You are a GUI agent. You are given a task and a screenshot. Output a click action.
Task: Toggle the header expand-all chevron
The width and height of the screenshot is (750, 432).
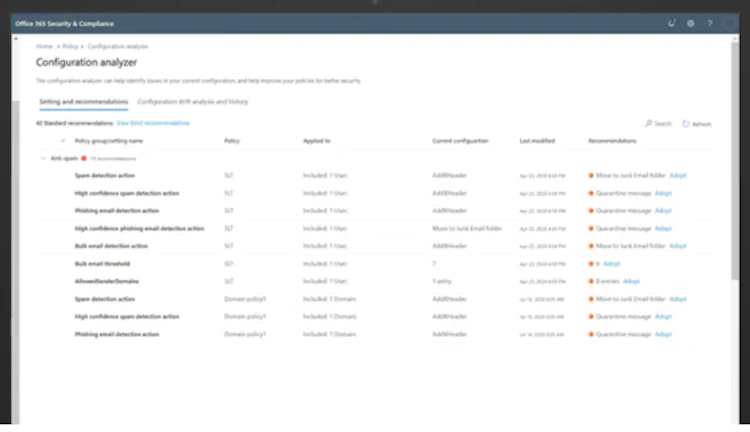click(64, 141)
